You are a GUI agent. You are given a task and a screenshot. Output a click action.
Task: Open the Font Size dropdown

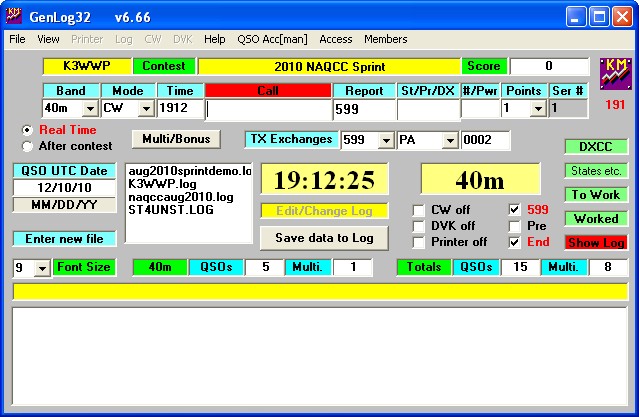[x=41, y=268]
